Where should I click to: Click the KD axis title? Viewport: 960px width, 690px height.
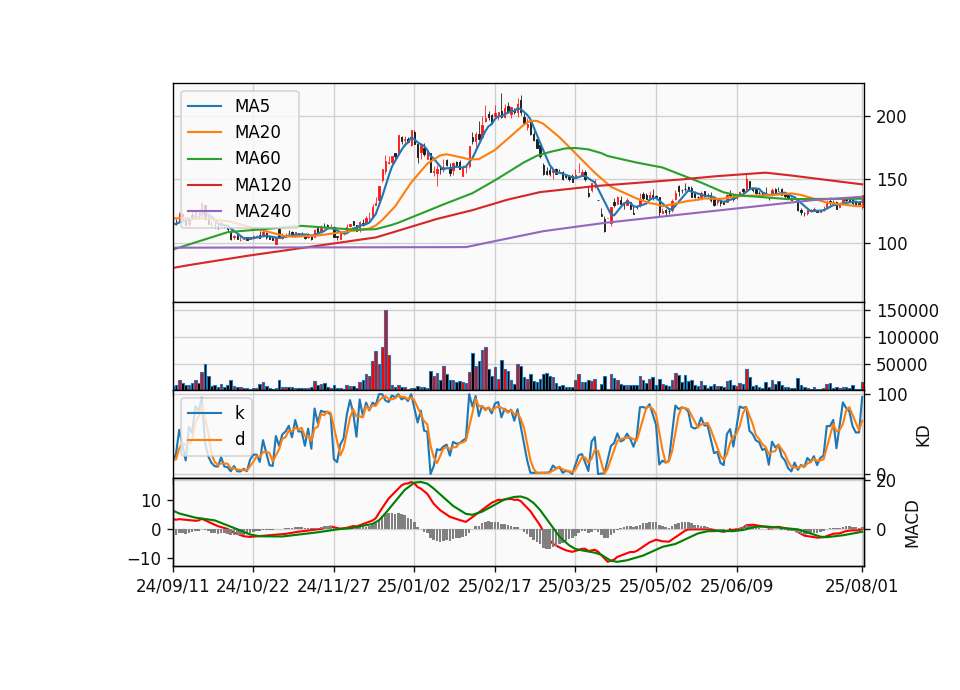[923, 437]
